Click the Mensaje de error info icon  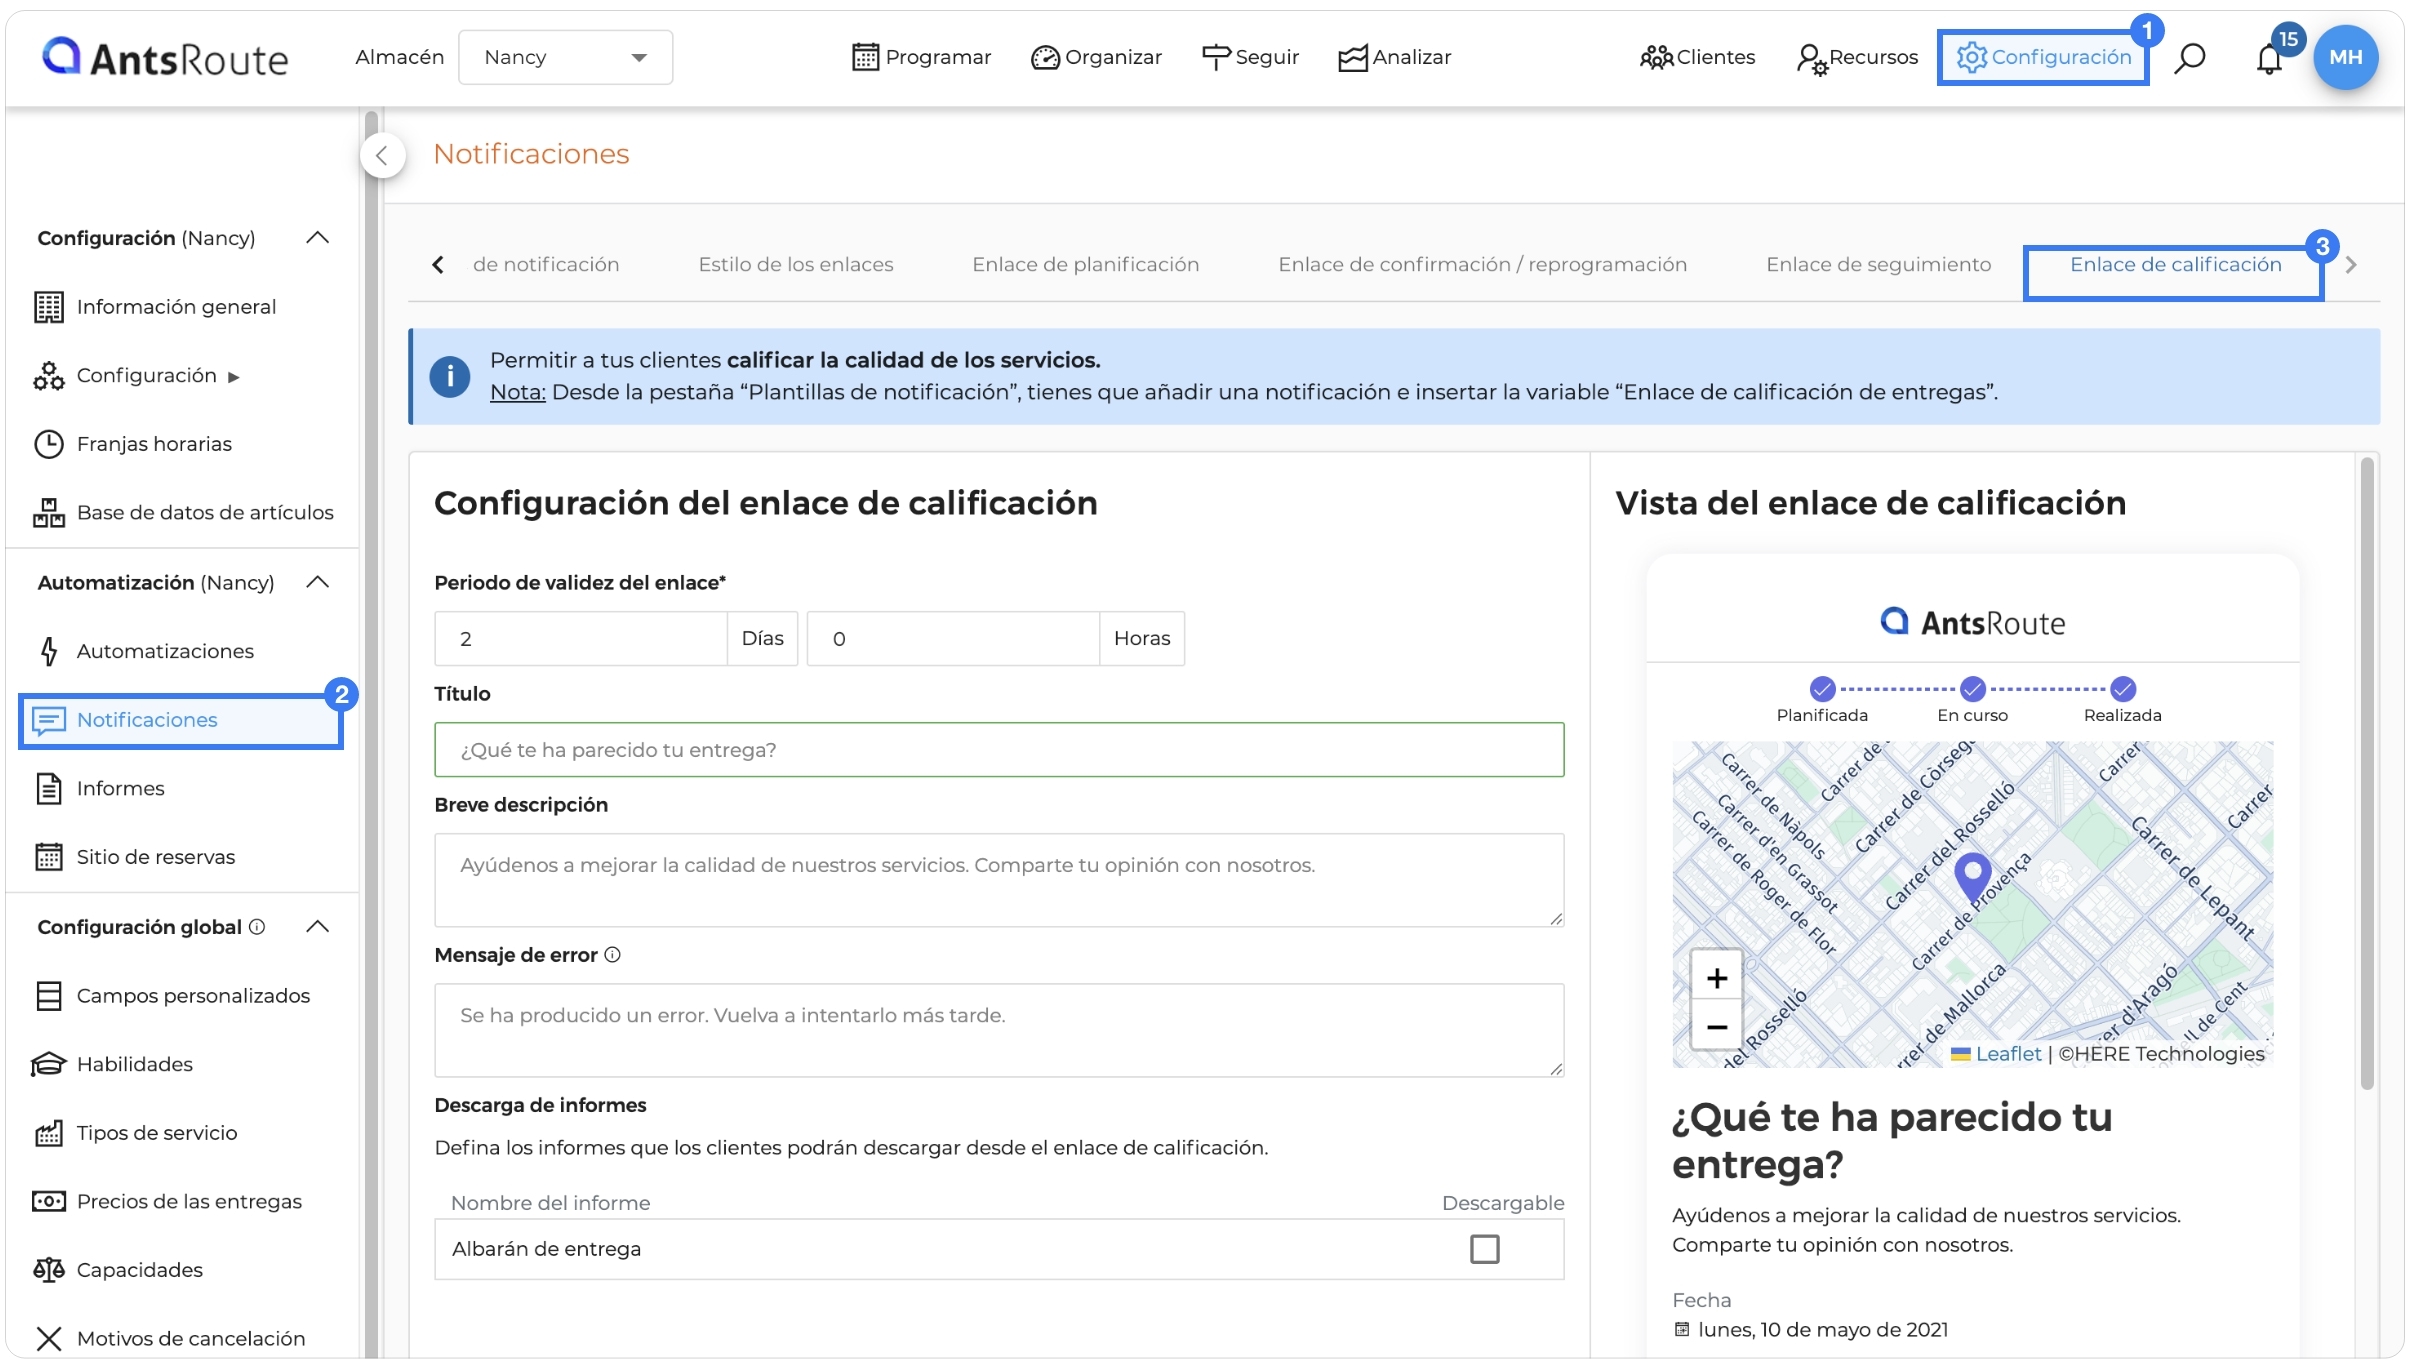(x=613, y=955)
